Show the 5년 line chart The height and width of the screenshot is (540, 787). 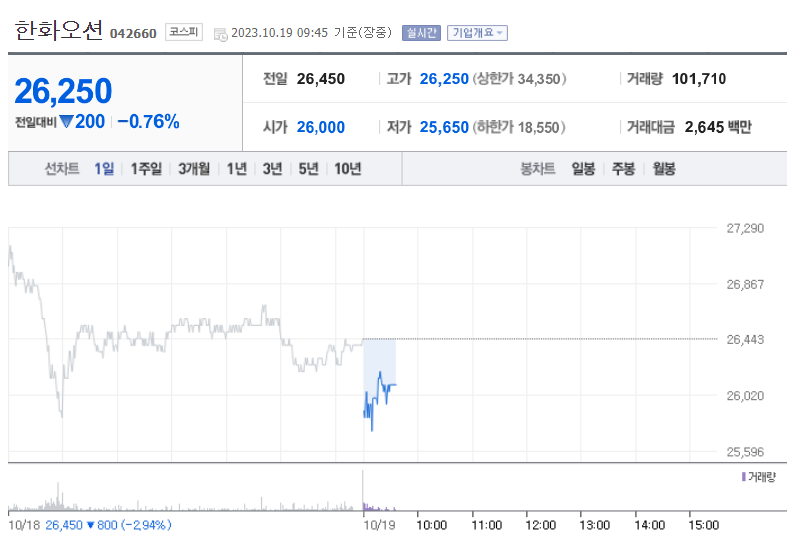click(309, 169)
